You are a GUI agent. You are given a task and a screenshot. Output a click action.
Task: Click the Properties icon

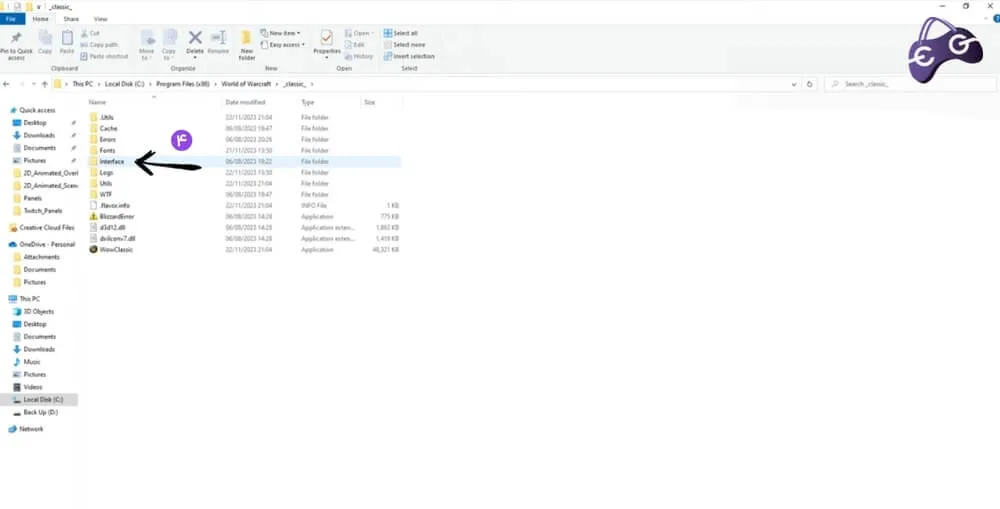(327, 38)
